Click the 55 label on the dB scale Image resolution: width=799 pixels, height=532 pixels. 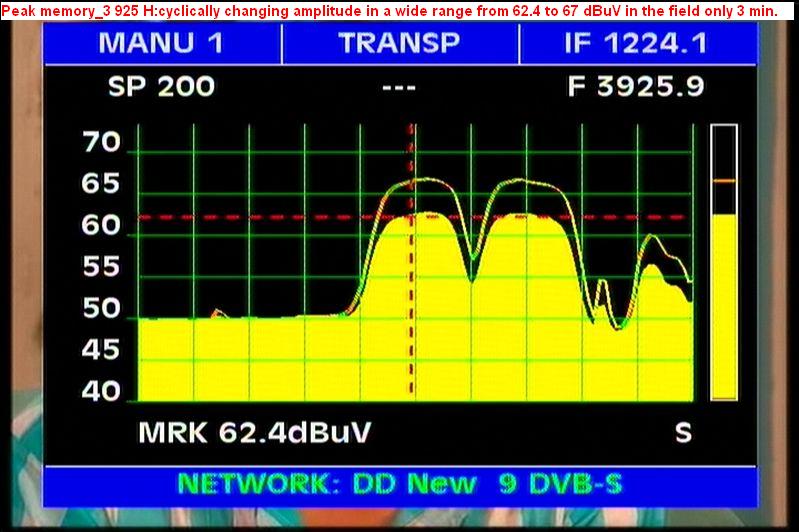click(101, 267)
